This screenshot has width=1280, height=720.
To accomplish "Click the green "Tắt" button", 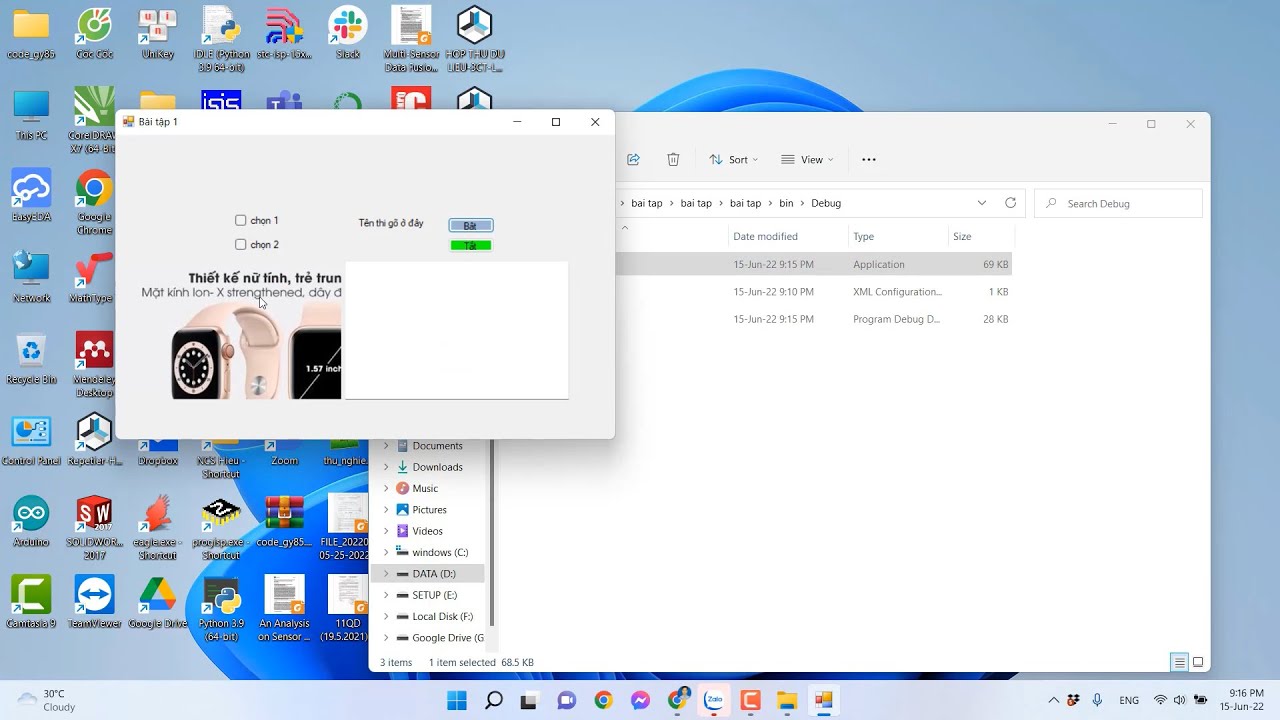I will [x=470, y=245].
